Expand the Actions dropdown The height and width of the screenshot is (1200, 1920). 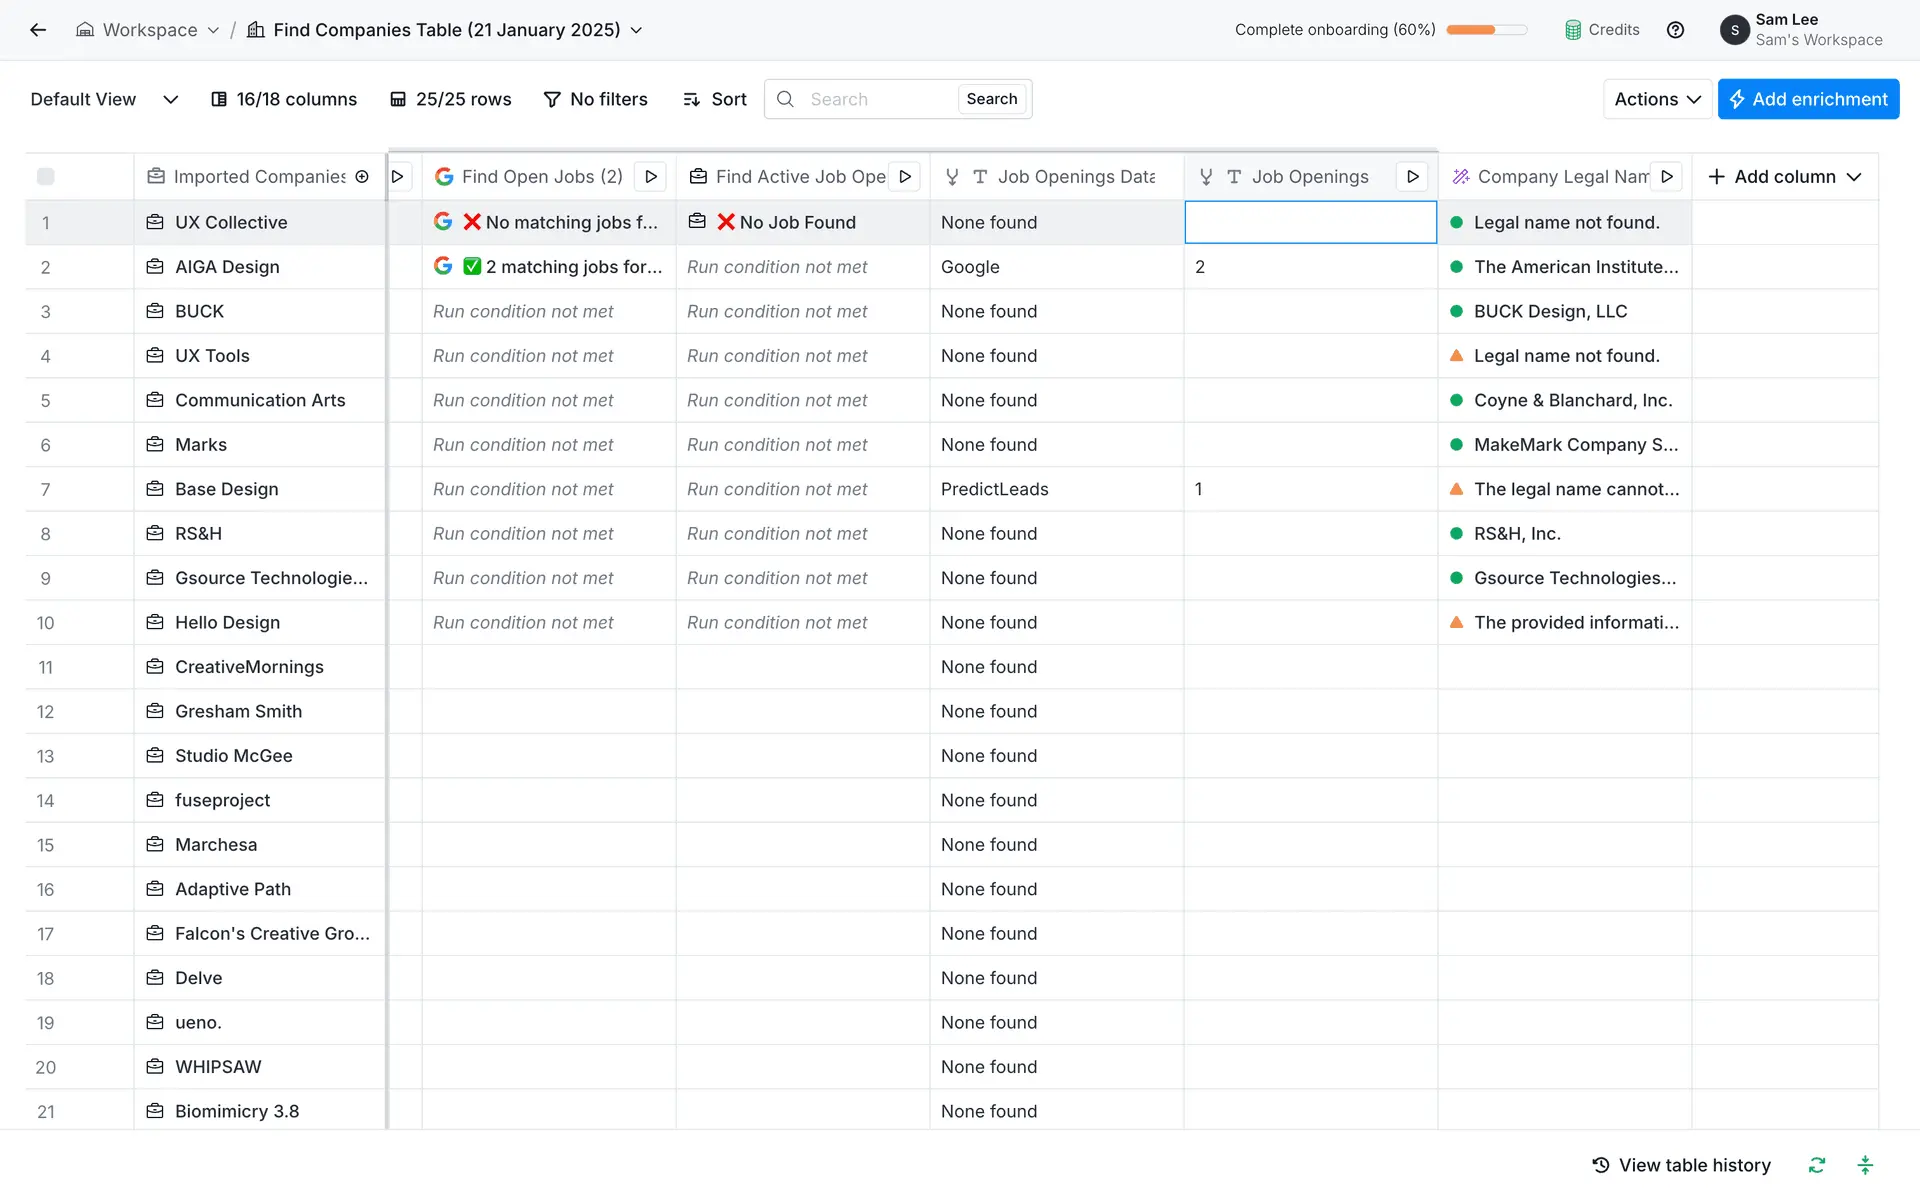pyautogui.click(x=1657, y=99)
